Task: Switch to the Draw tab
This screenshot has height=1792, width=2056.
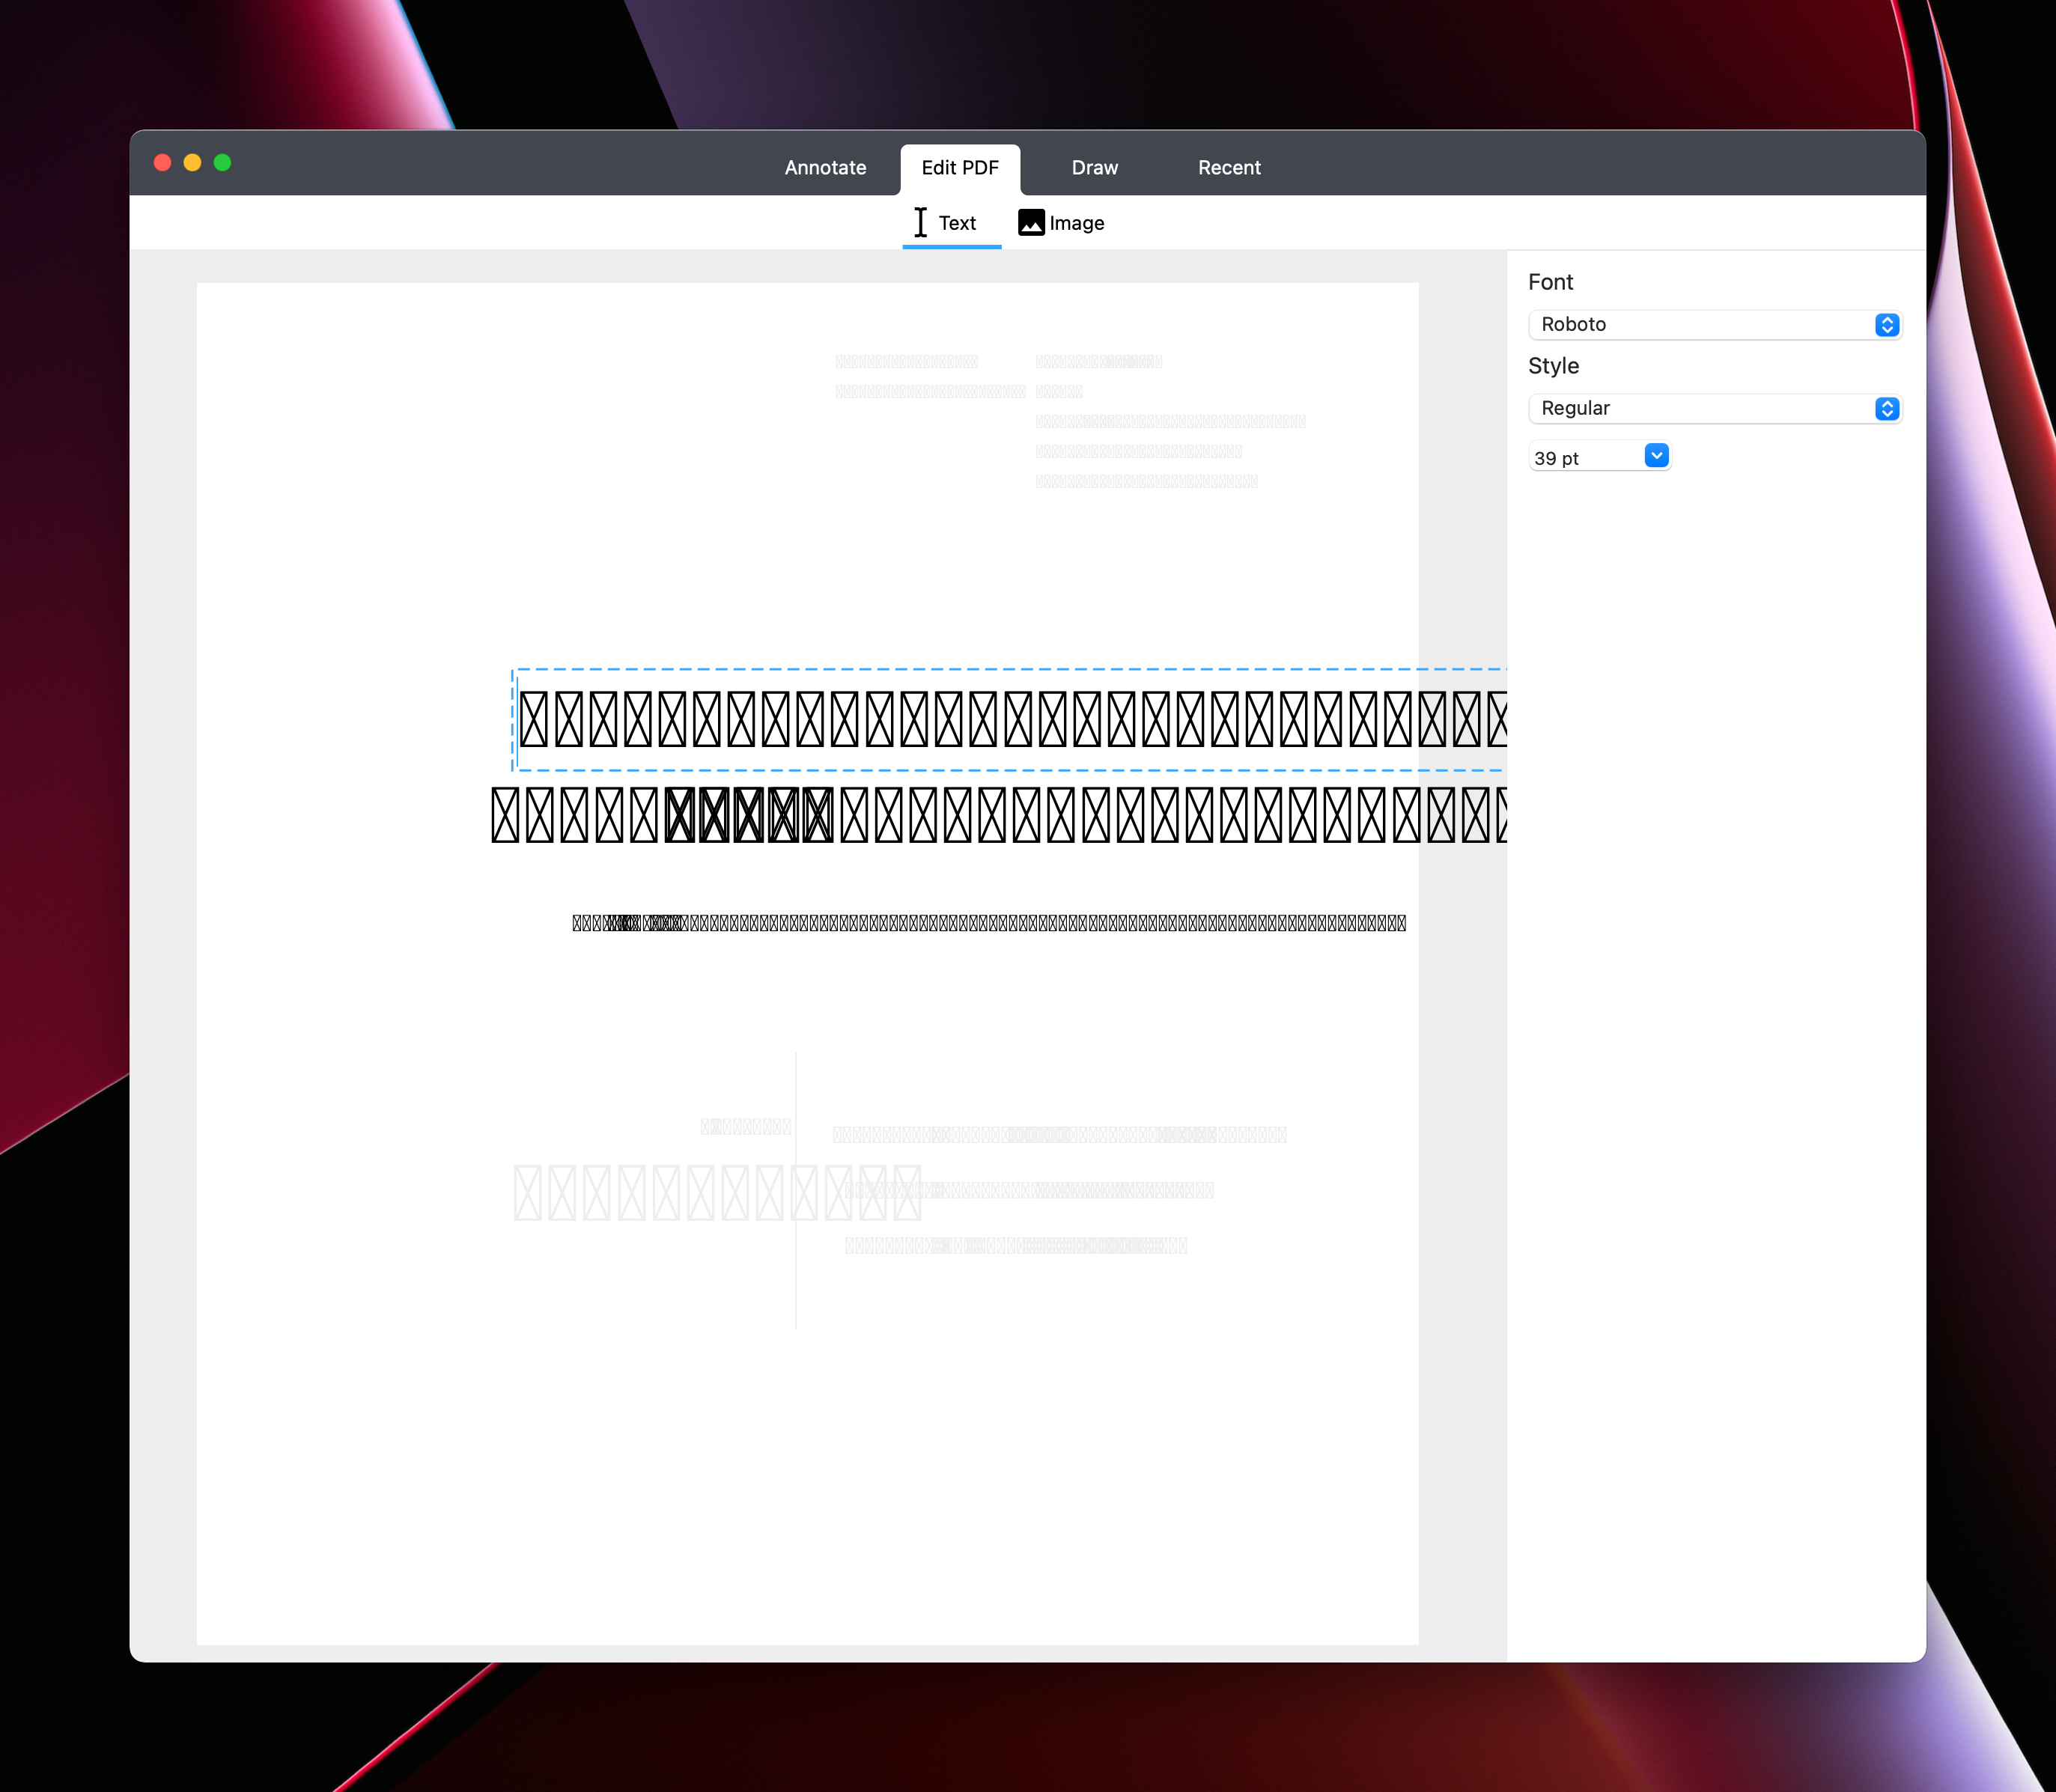Action: (1094, 168)
